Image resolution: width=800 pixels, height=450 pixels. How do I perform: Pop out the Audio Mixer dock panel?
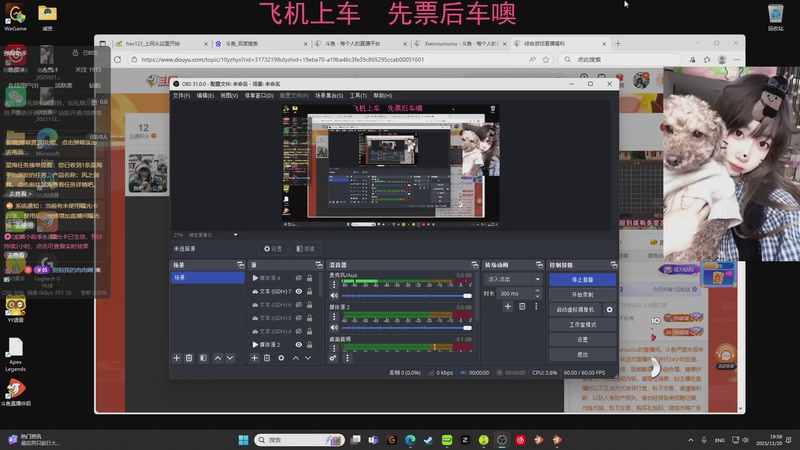tap(474, 265)
